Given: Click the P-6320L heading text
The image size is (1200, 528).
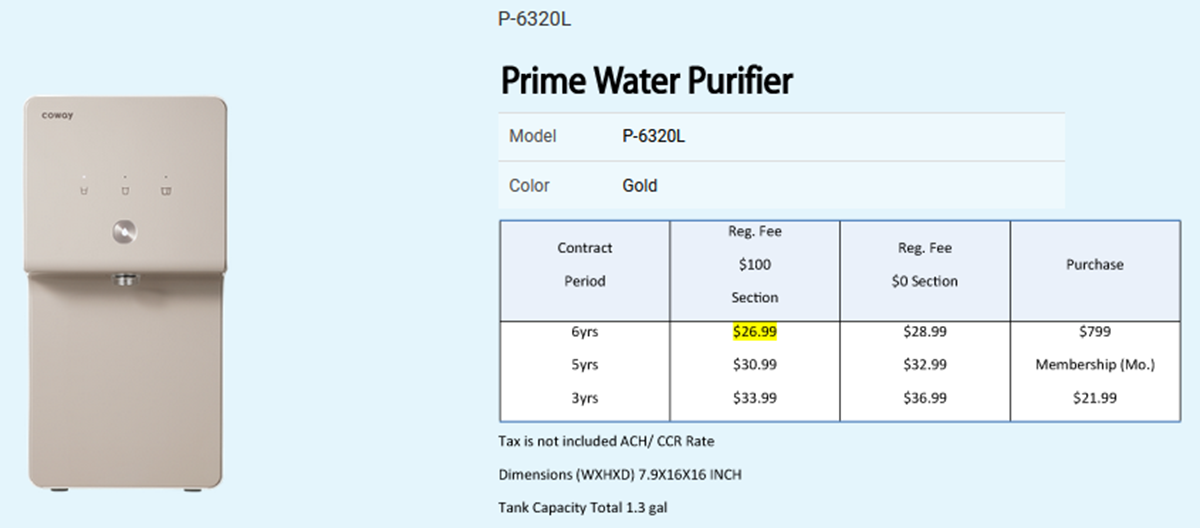Looking at the screenshot, I should pos(534,19).
